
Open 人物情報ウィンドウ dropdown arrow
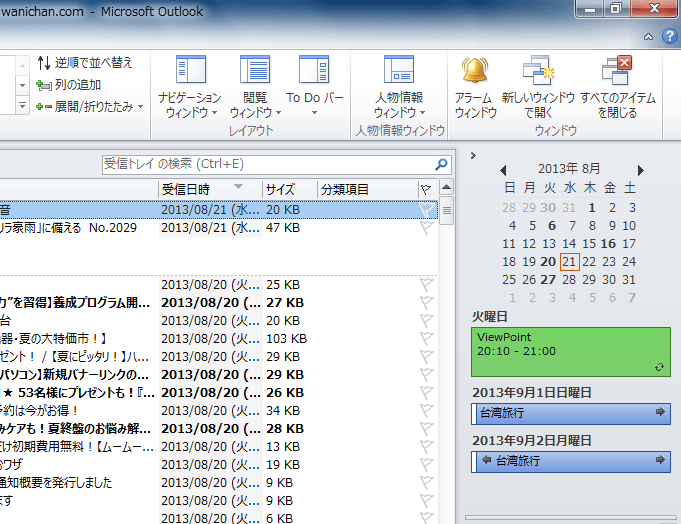coord(423,113)
